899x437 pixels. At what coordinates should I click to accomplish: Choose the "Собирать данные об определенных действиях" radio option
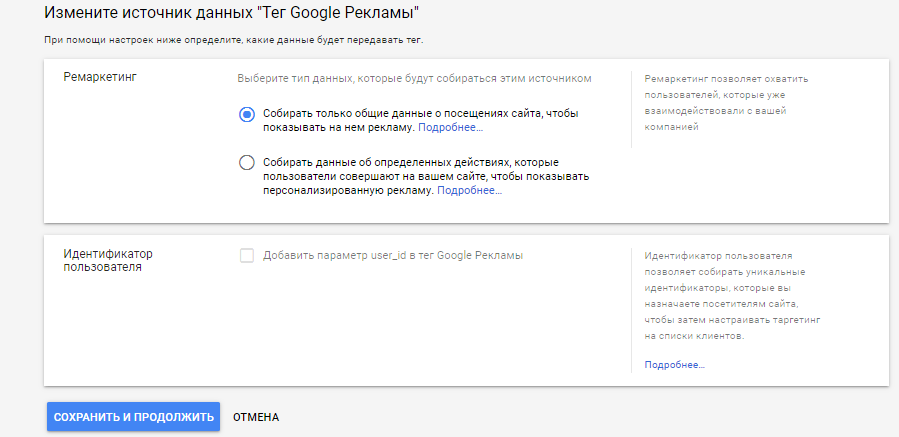[247, 162]
